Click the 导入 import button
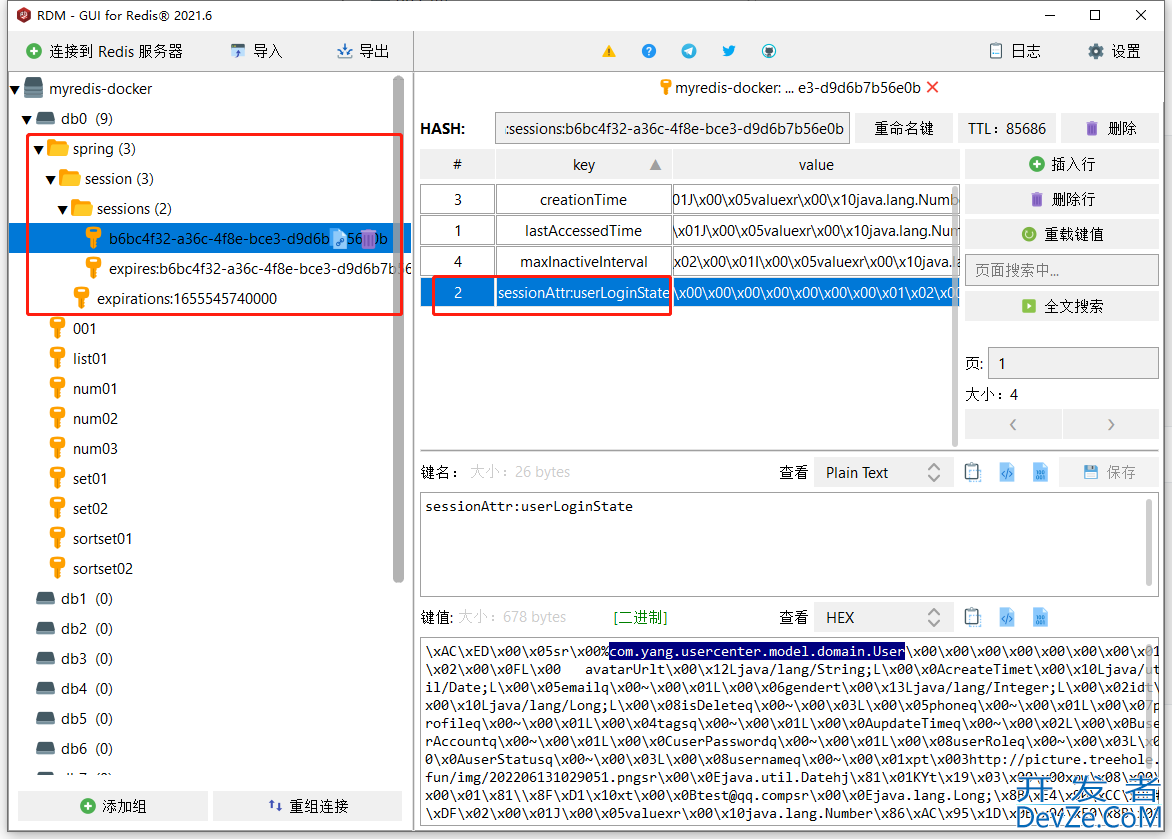 [x=256, y=51]
